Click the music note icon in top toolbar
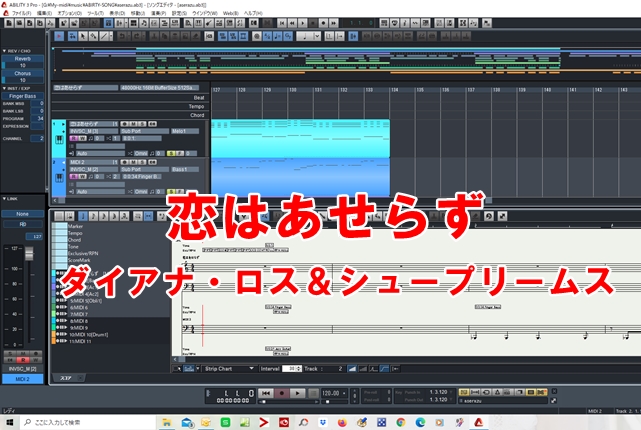641x430 pixels. pos(144,23)
